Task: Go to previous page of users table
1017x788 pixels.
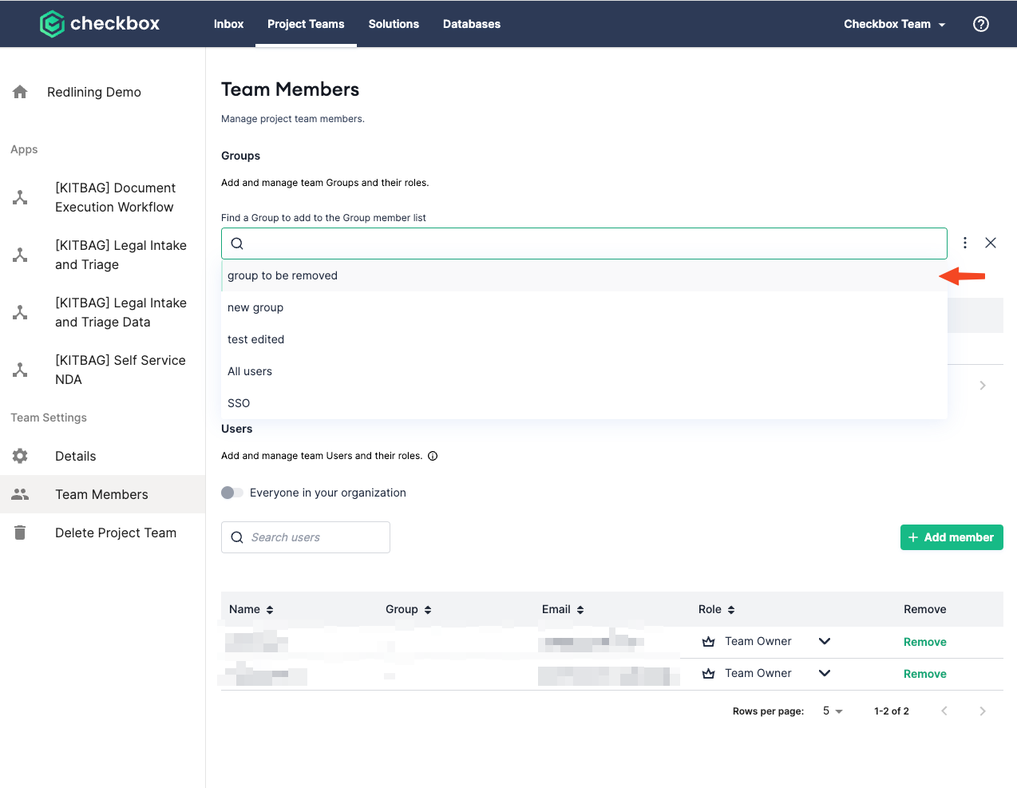Action: click(944, 711)
